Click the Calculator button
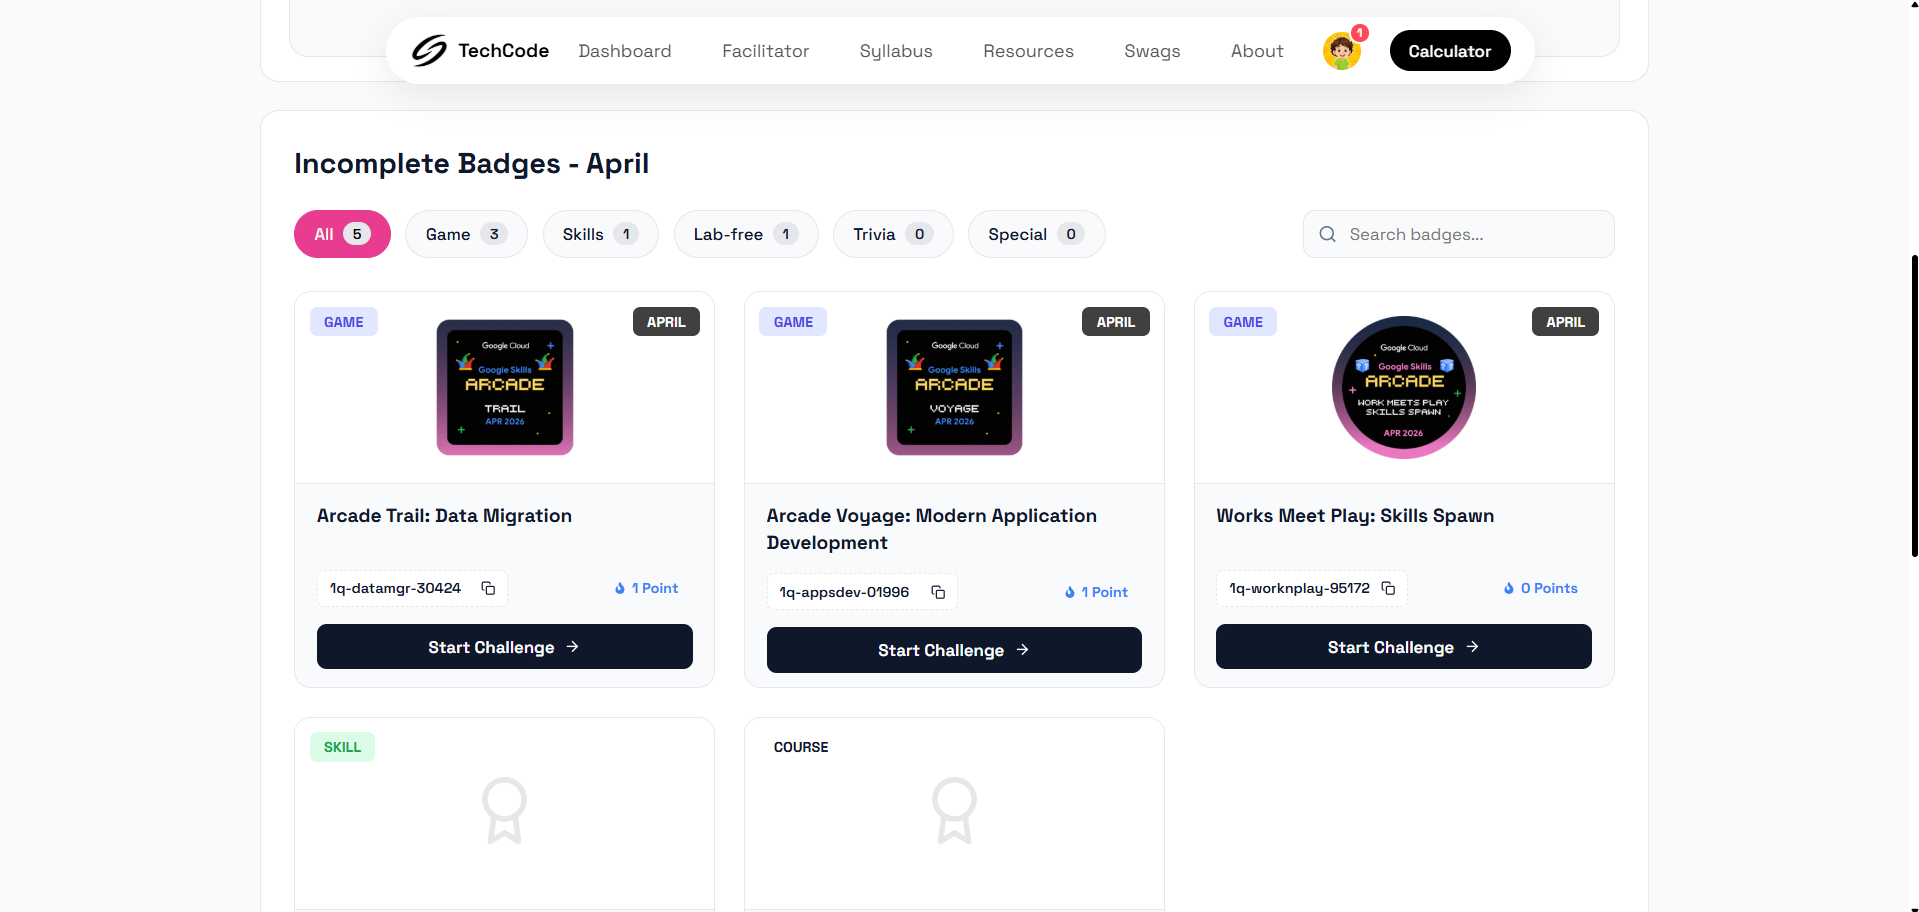The width and height of the screenshot is (1919, 912). pyautogui.click(x=1449, y=50)
